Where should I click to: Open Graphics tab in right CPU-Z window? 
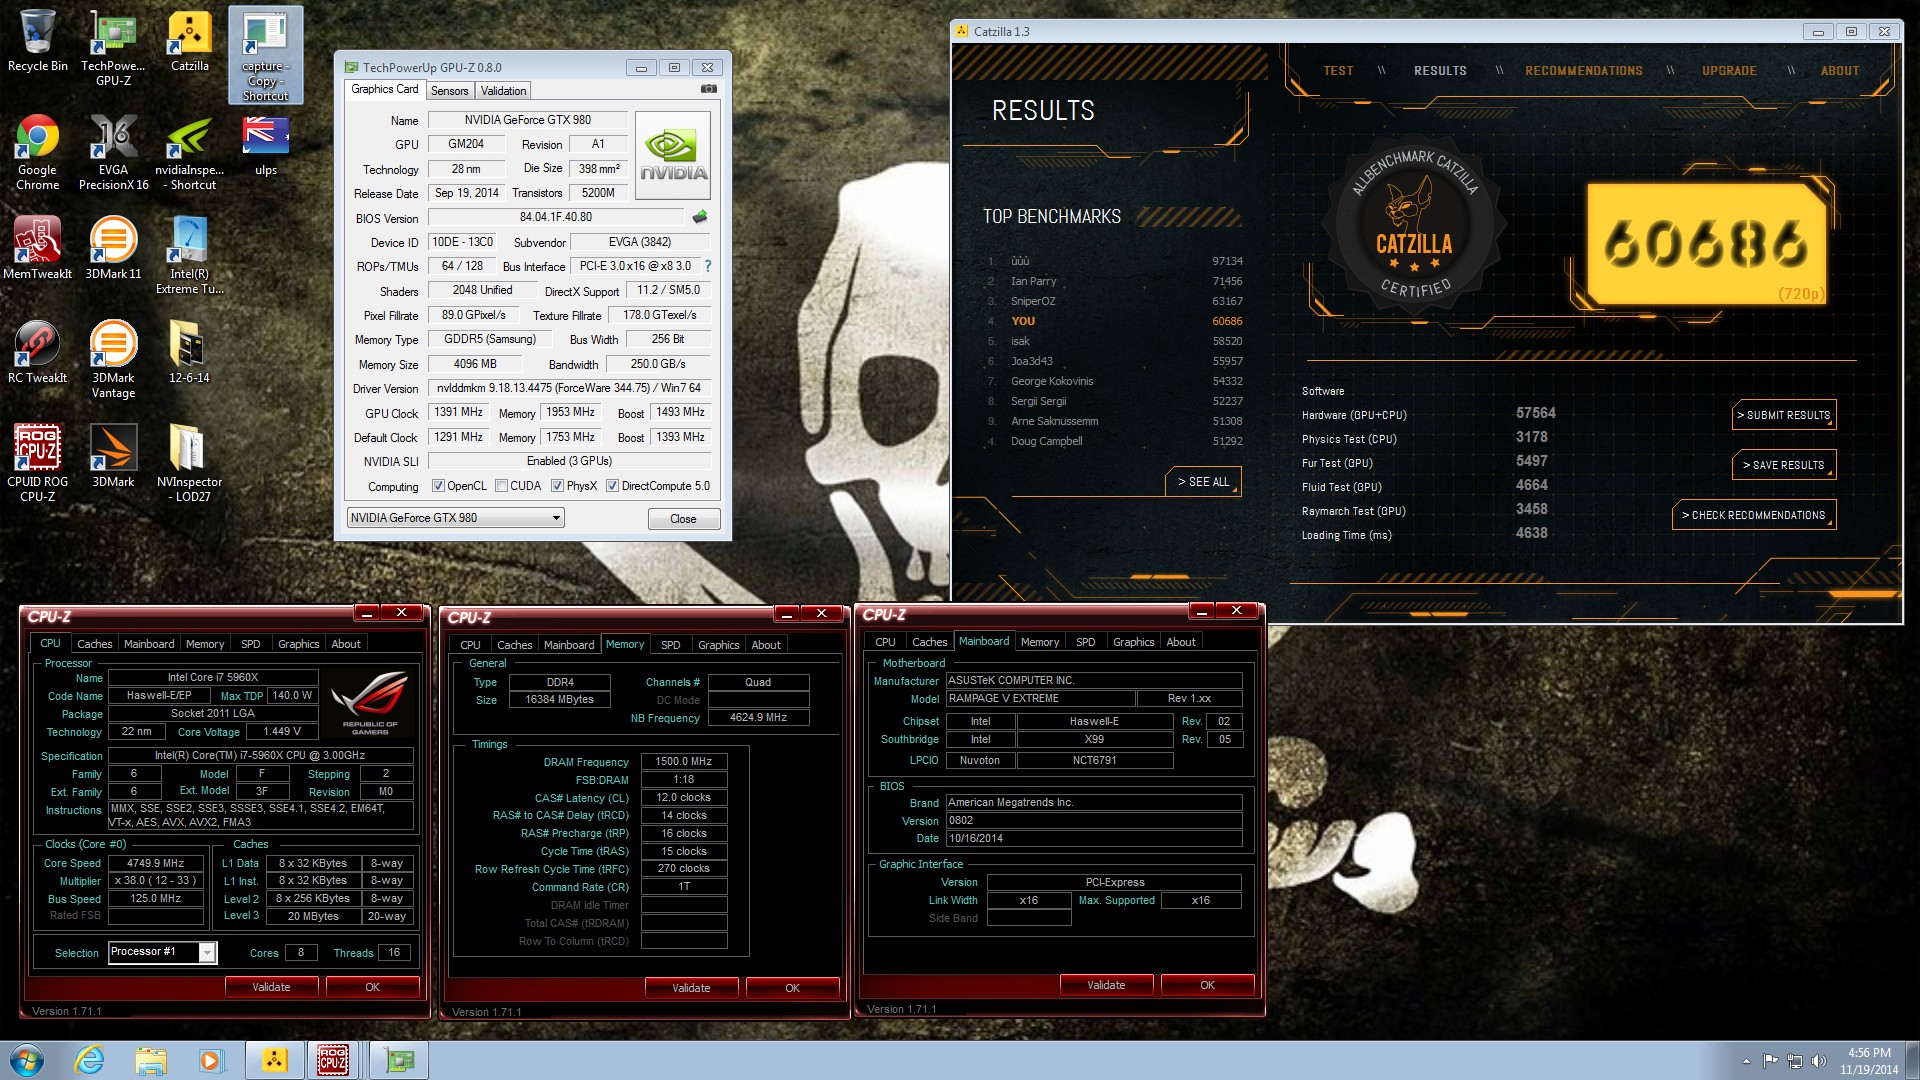pyautogui.click(x=1133, y=642)
